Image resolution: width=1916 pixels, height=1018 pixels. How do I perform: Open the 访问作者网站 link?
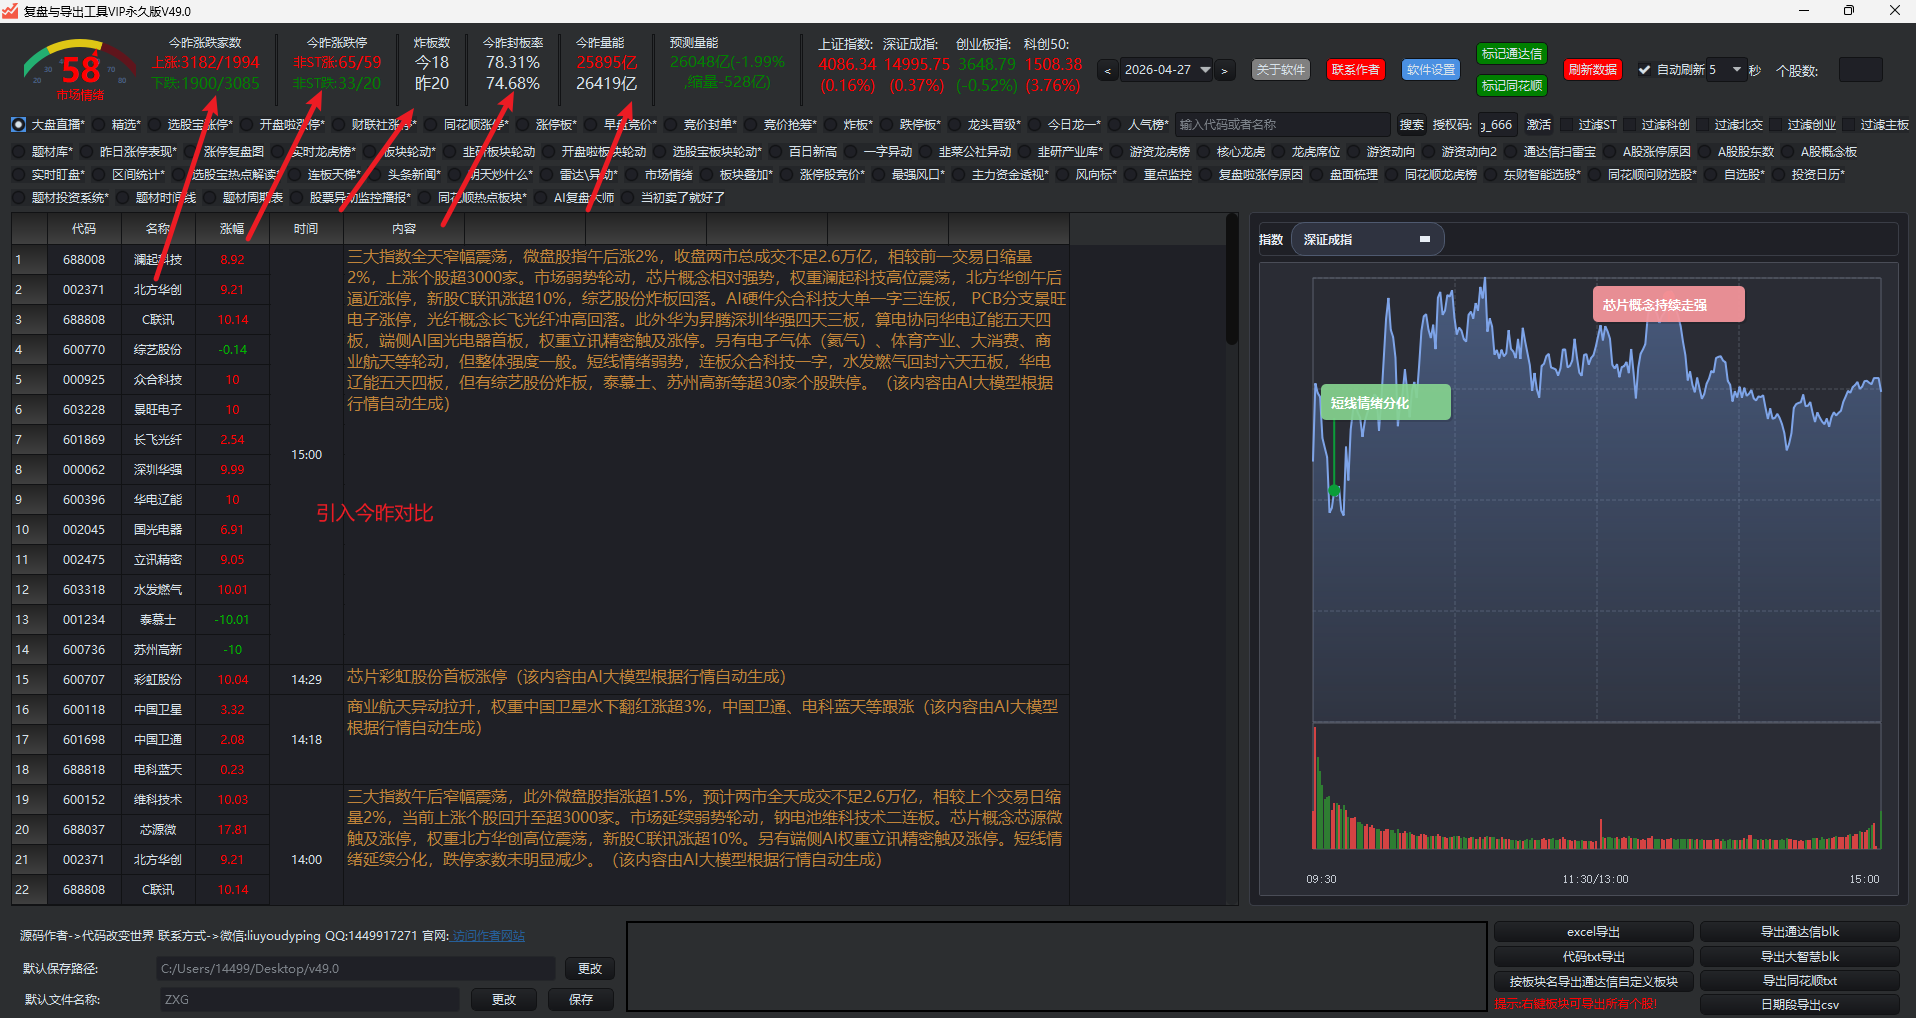pos(488,936)
